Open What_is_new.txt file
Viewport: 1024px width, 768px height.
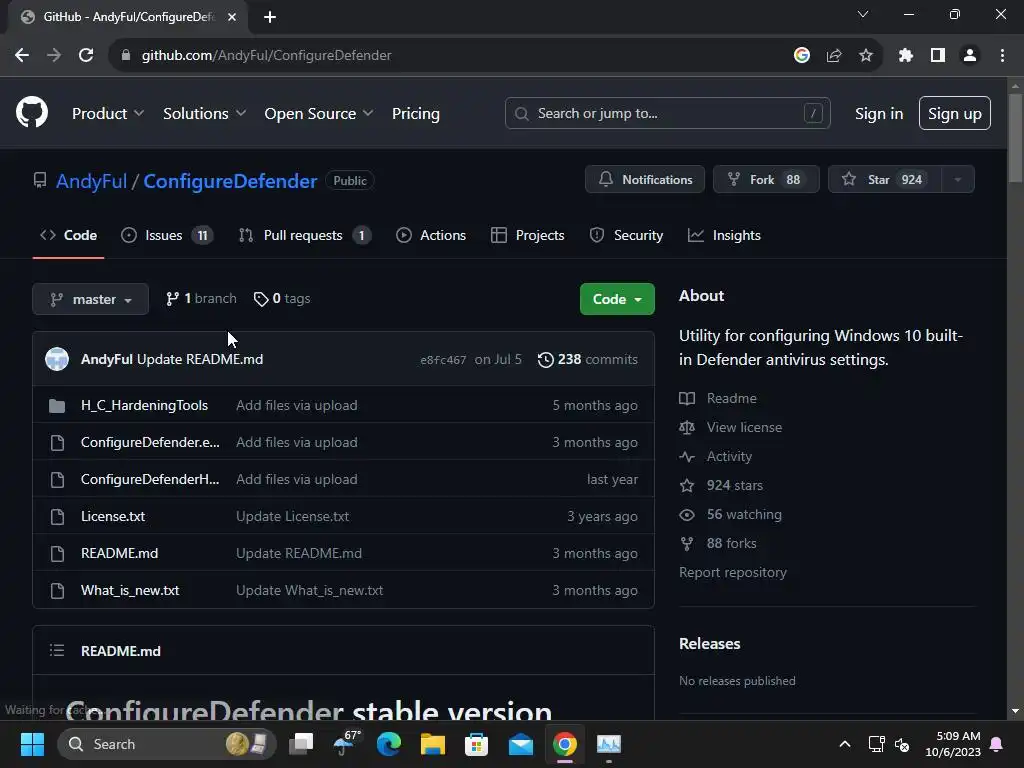tap(130, 590)
